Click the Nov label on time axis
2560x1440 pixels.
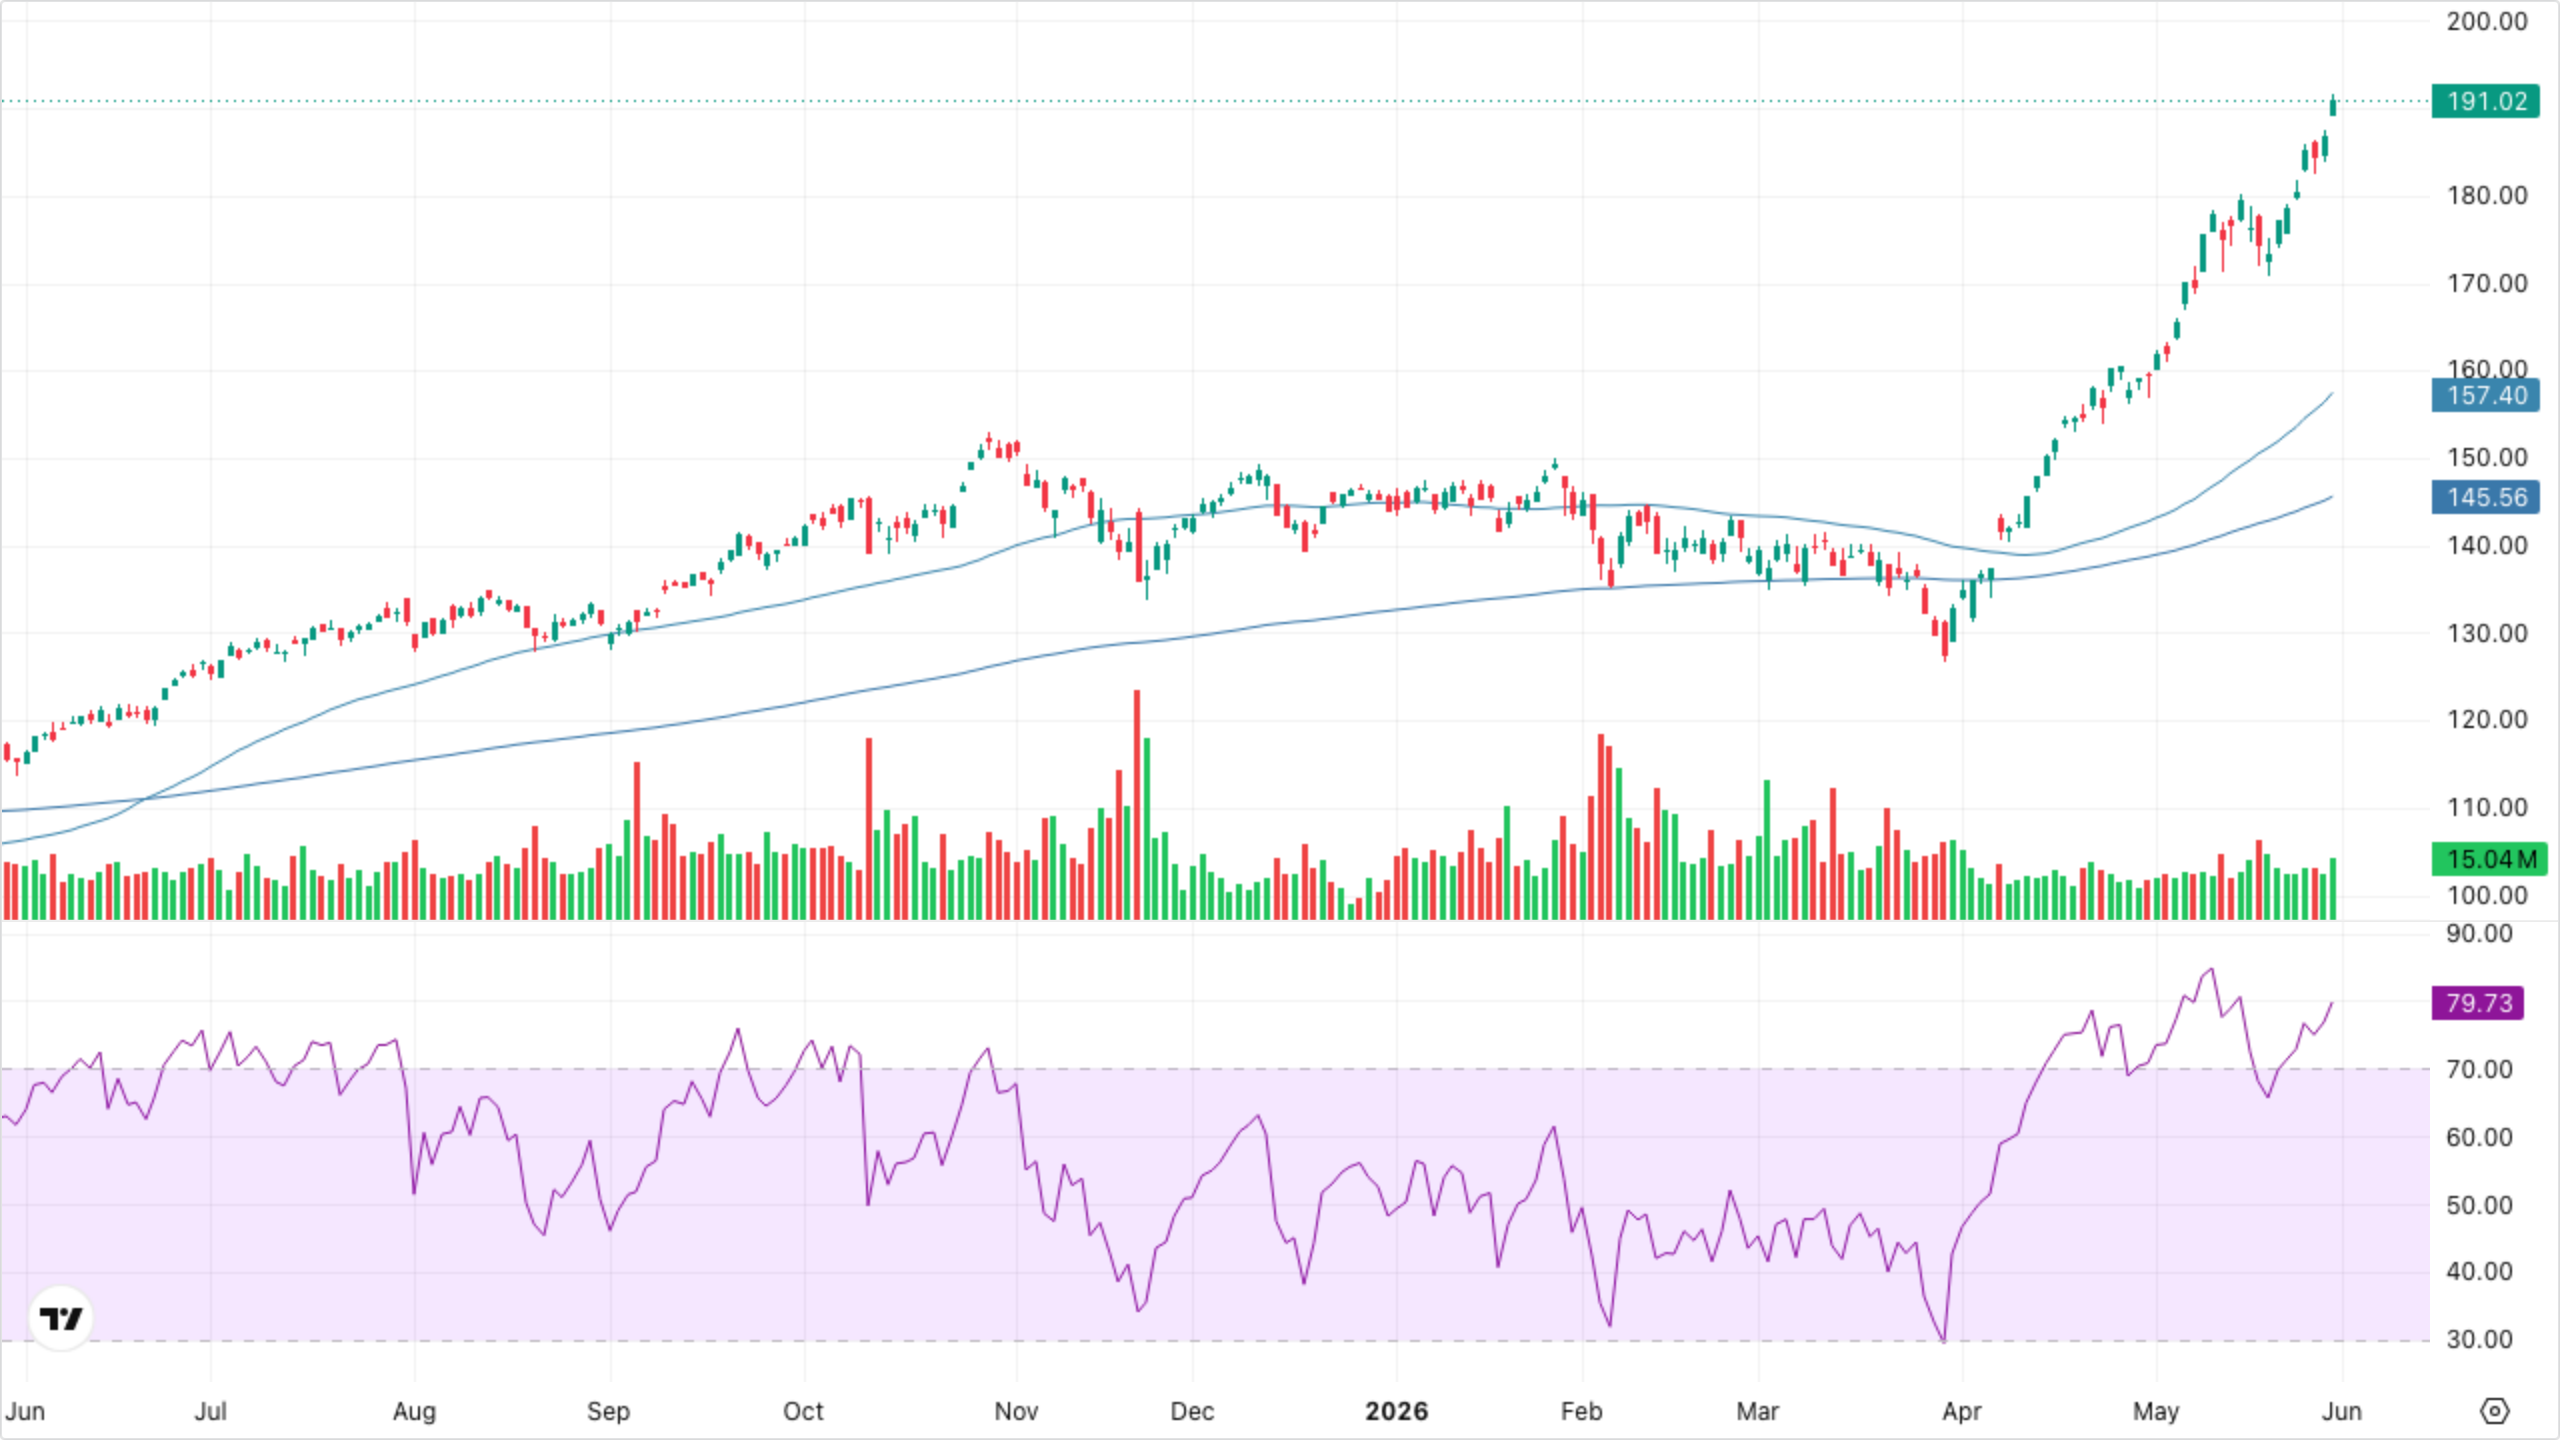click(1016, 1411)
